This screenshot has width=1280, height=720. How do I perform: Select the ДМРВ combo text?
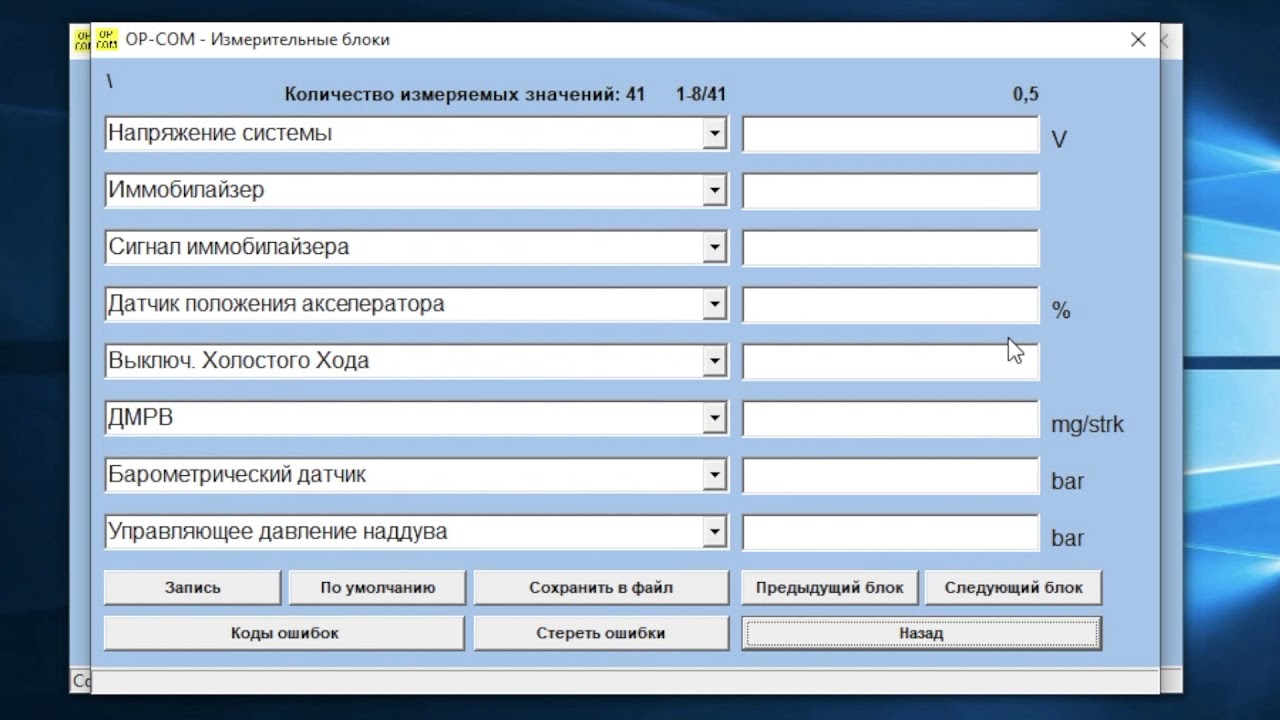coord(141,418)
